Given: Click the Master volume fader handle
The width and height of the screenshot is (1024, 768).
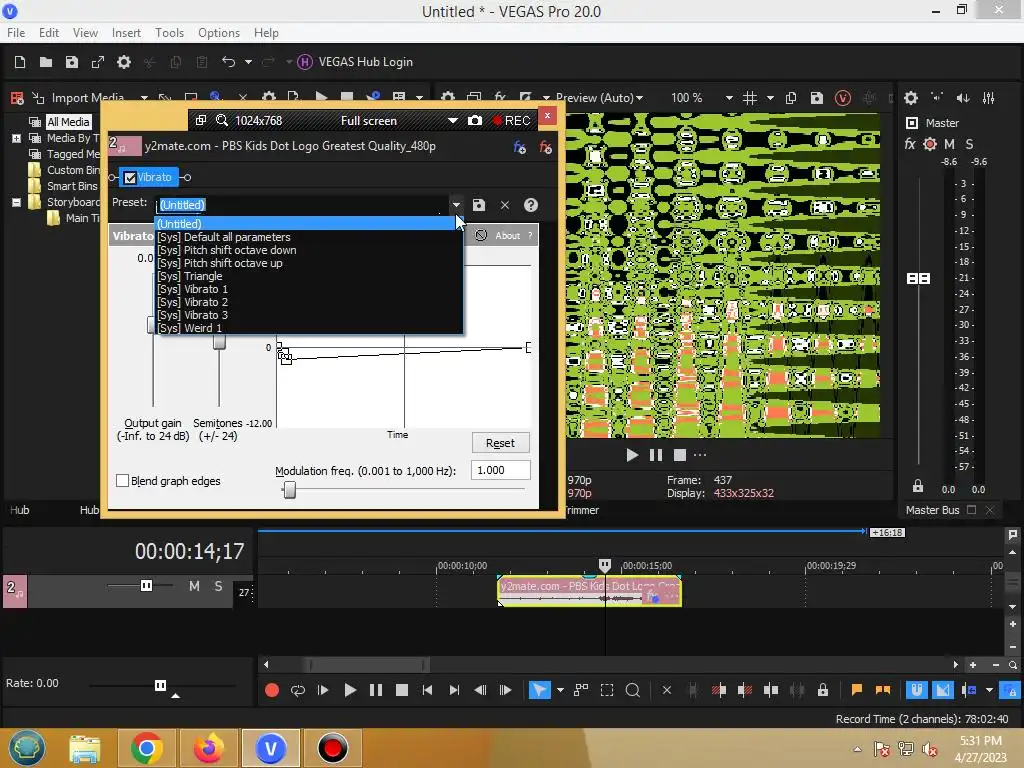Looking at the screenshot, I should point(918,279).
